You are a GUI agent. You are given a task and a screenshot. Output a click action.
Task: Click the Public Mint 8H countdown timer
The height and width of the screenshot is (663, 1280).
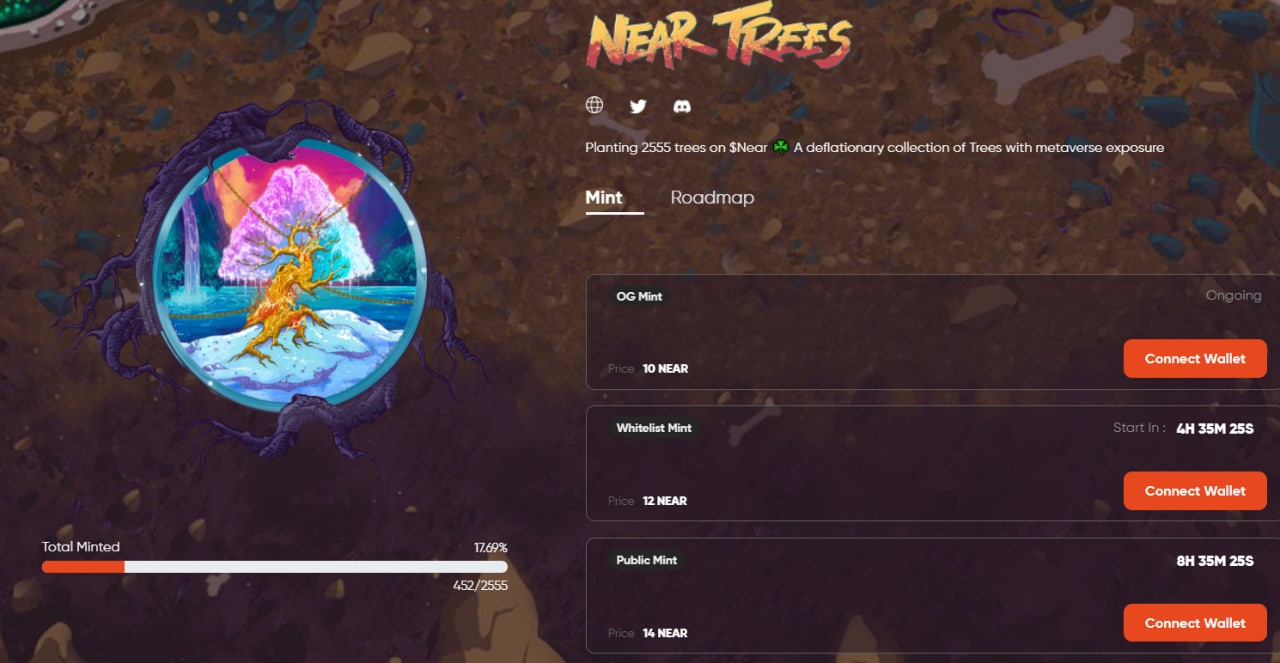pos(1215,560)
